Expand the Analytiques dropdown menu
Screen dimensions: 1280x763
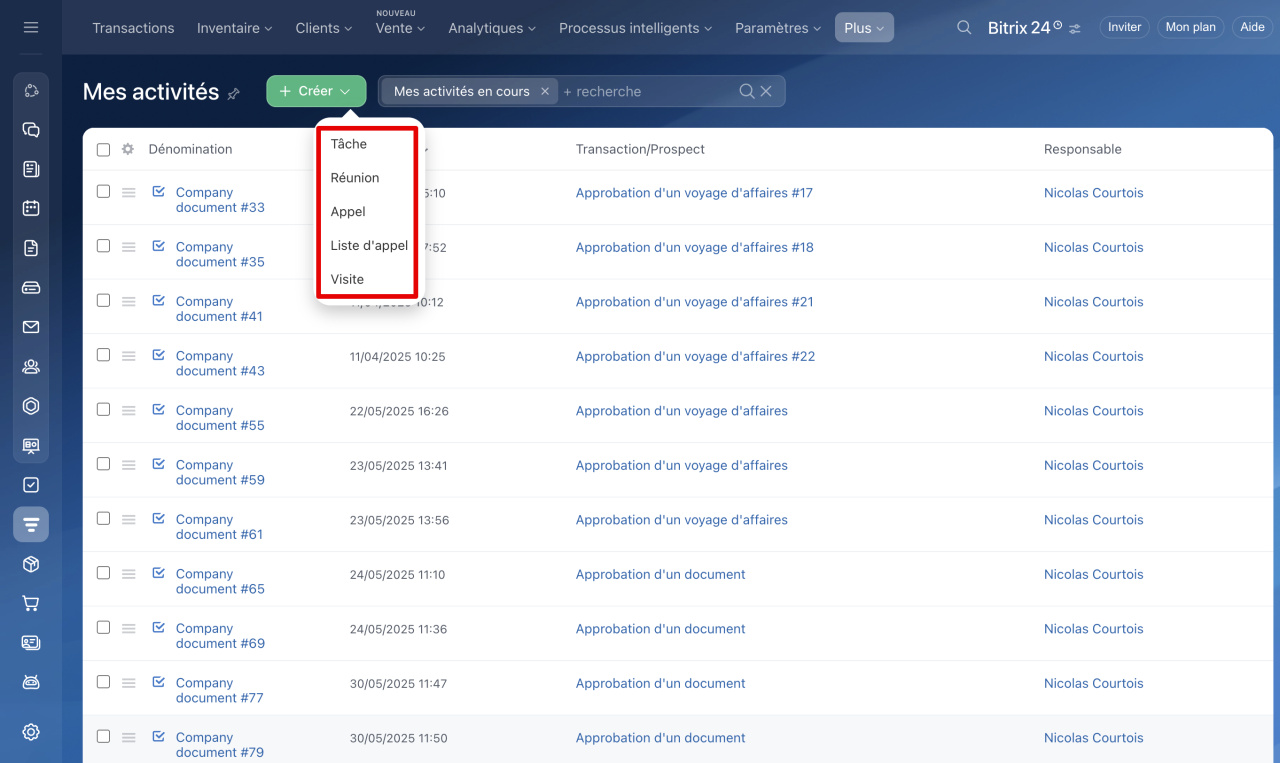(492, 28)
